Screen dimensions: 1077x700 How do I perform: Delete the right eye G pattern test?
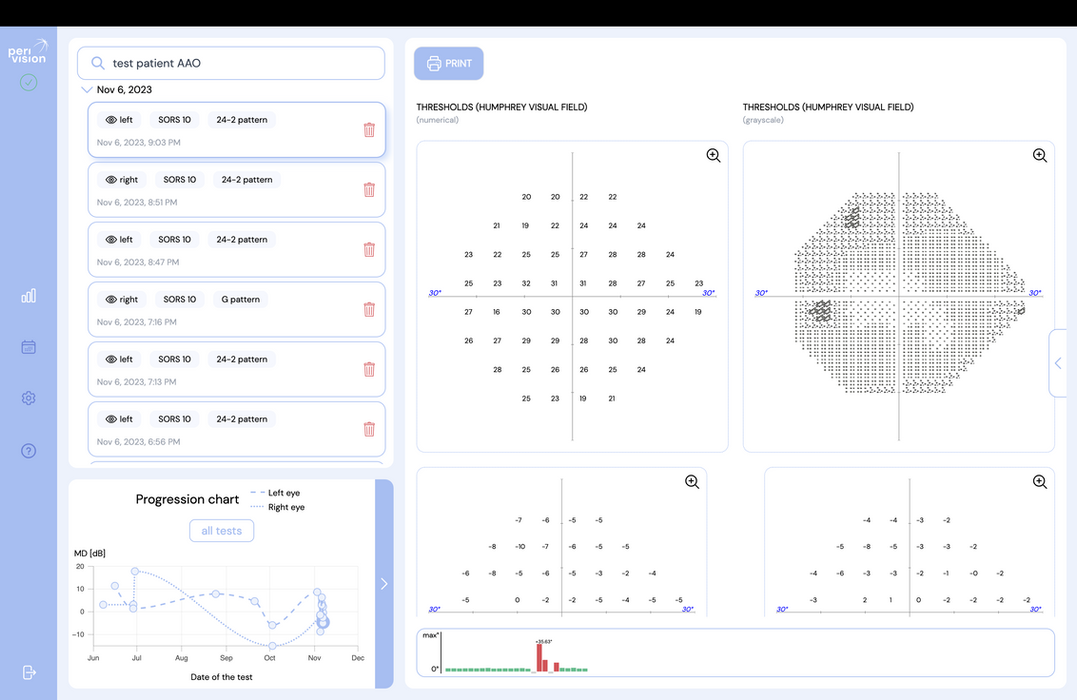[x=371, y=309]
